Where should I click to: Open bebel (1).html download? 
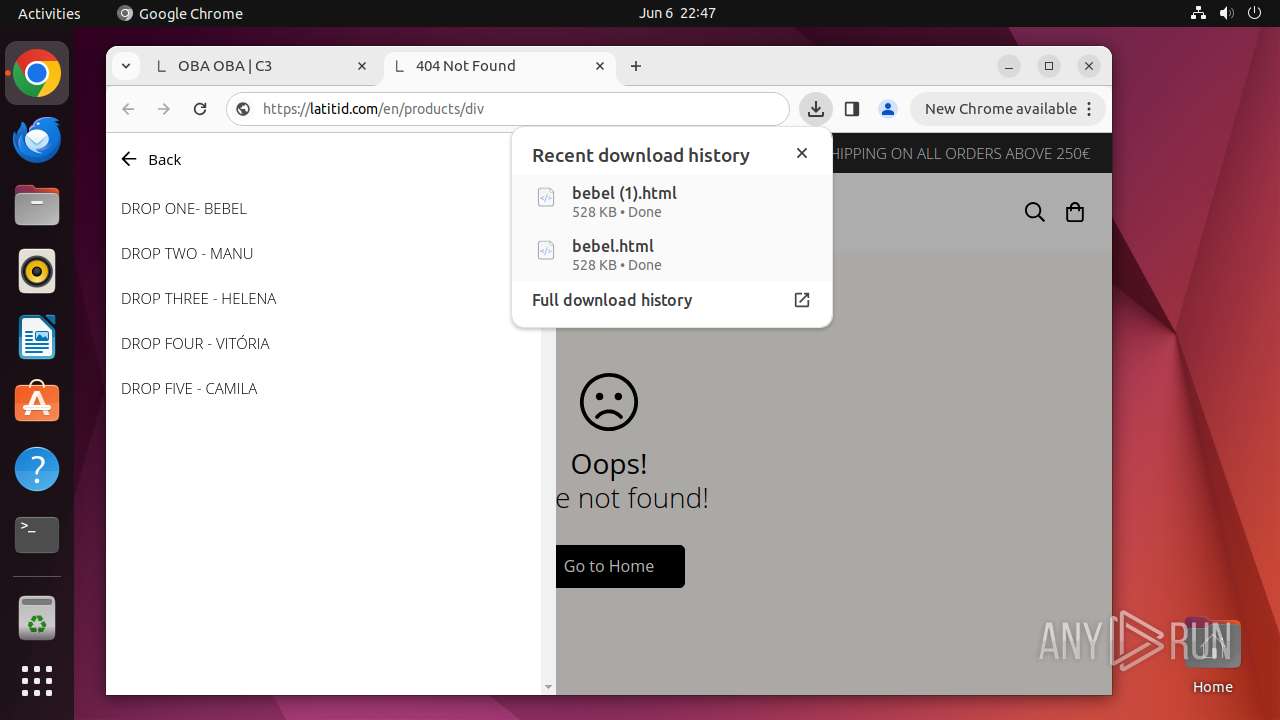tap(672, 201)
